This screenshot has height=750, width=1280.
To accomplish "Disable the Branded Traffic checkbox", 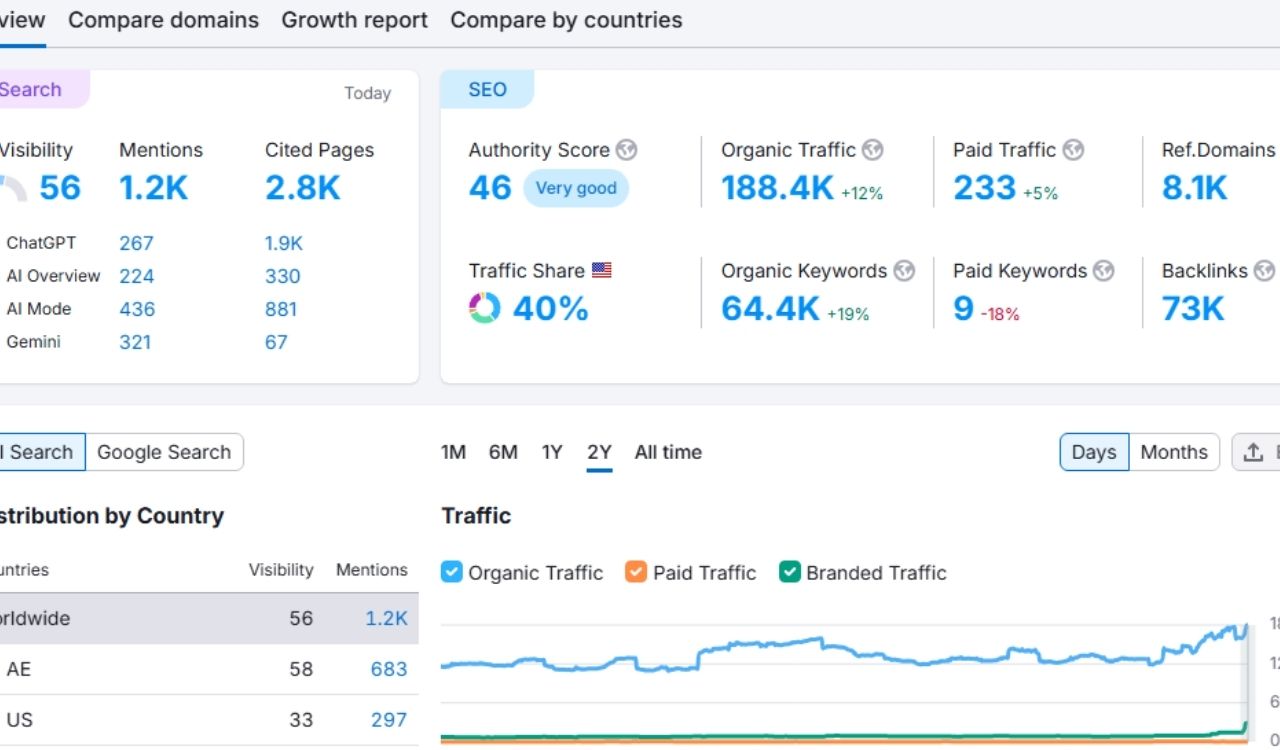I will point(790,573).
